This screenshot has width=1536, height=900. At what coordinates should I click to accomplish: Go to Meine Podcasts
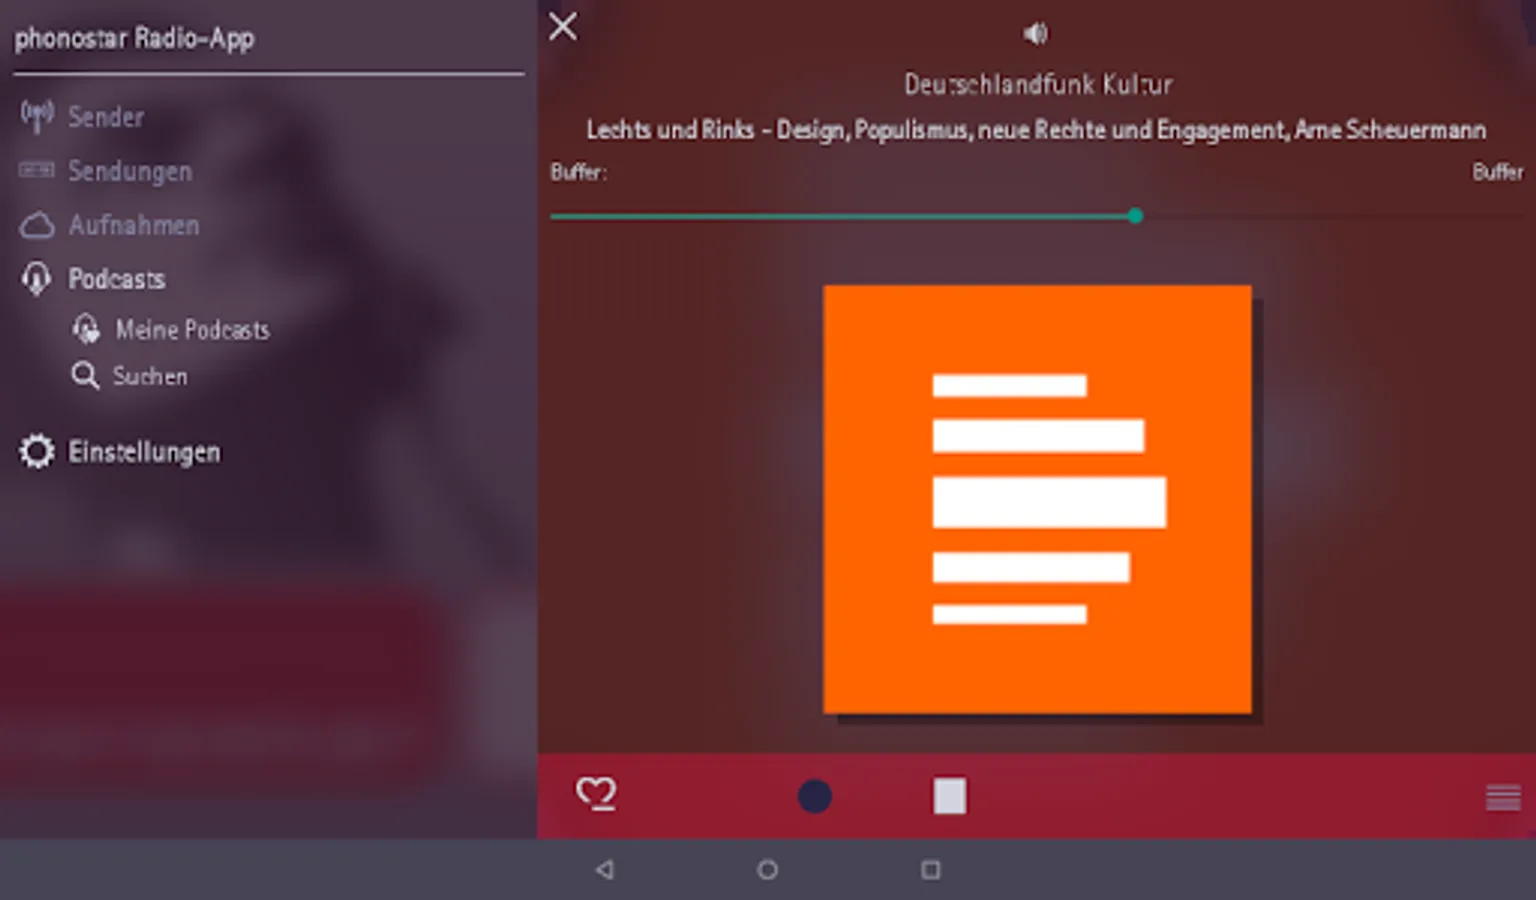coord(192,330)
